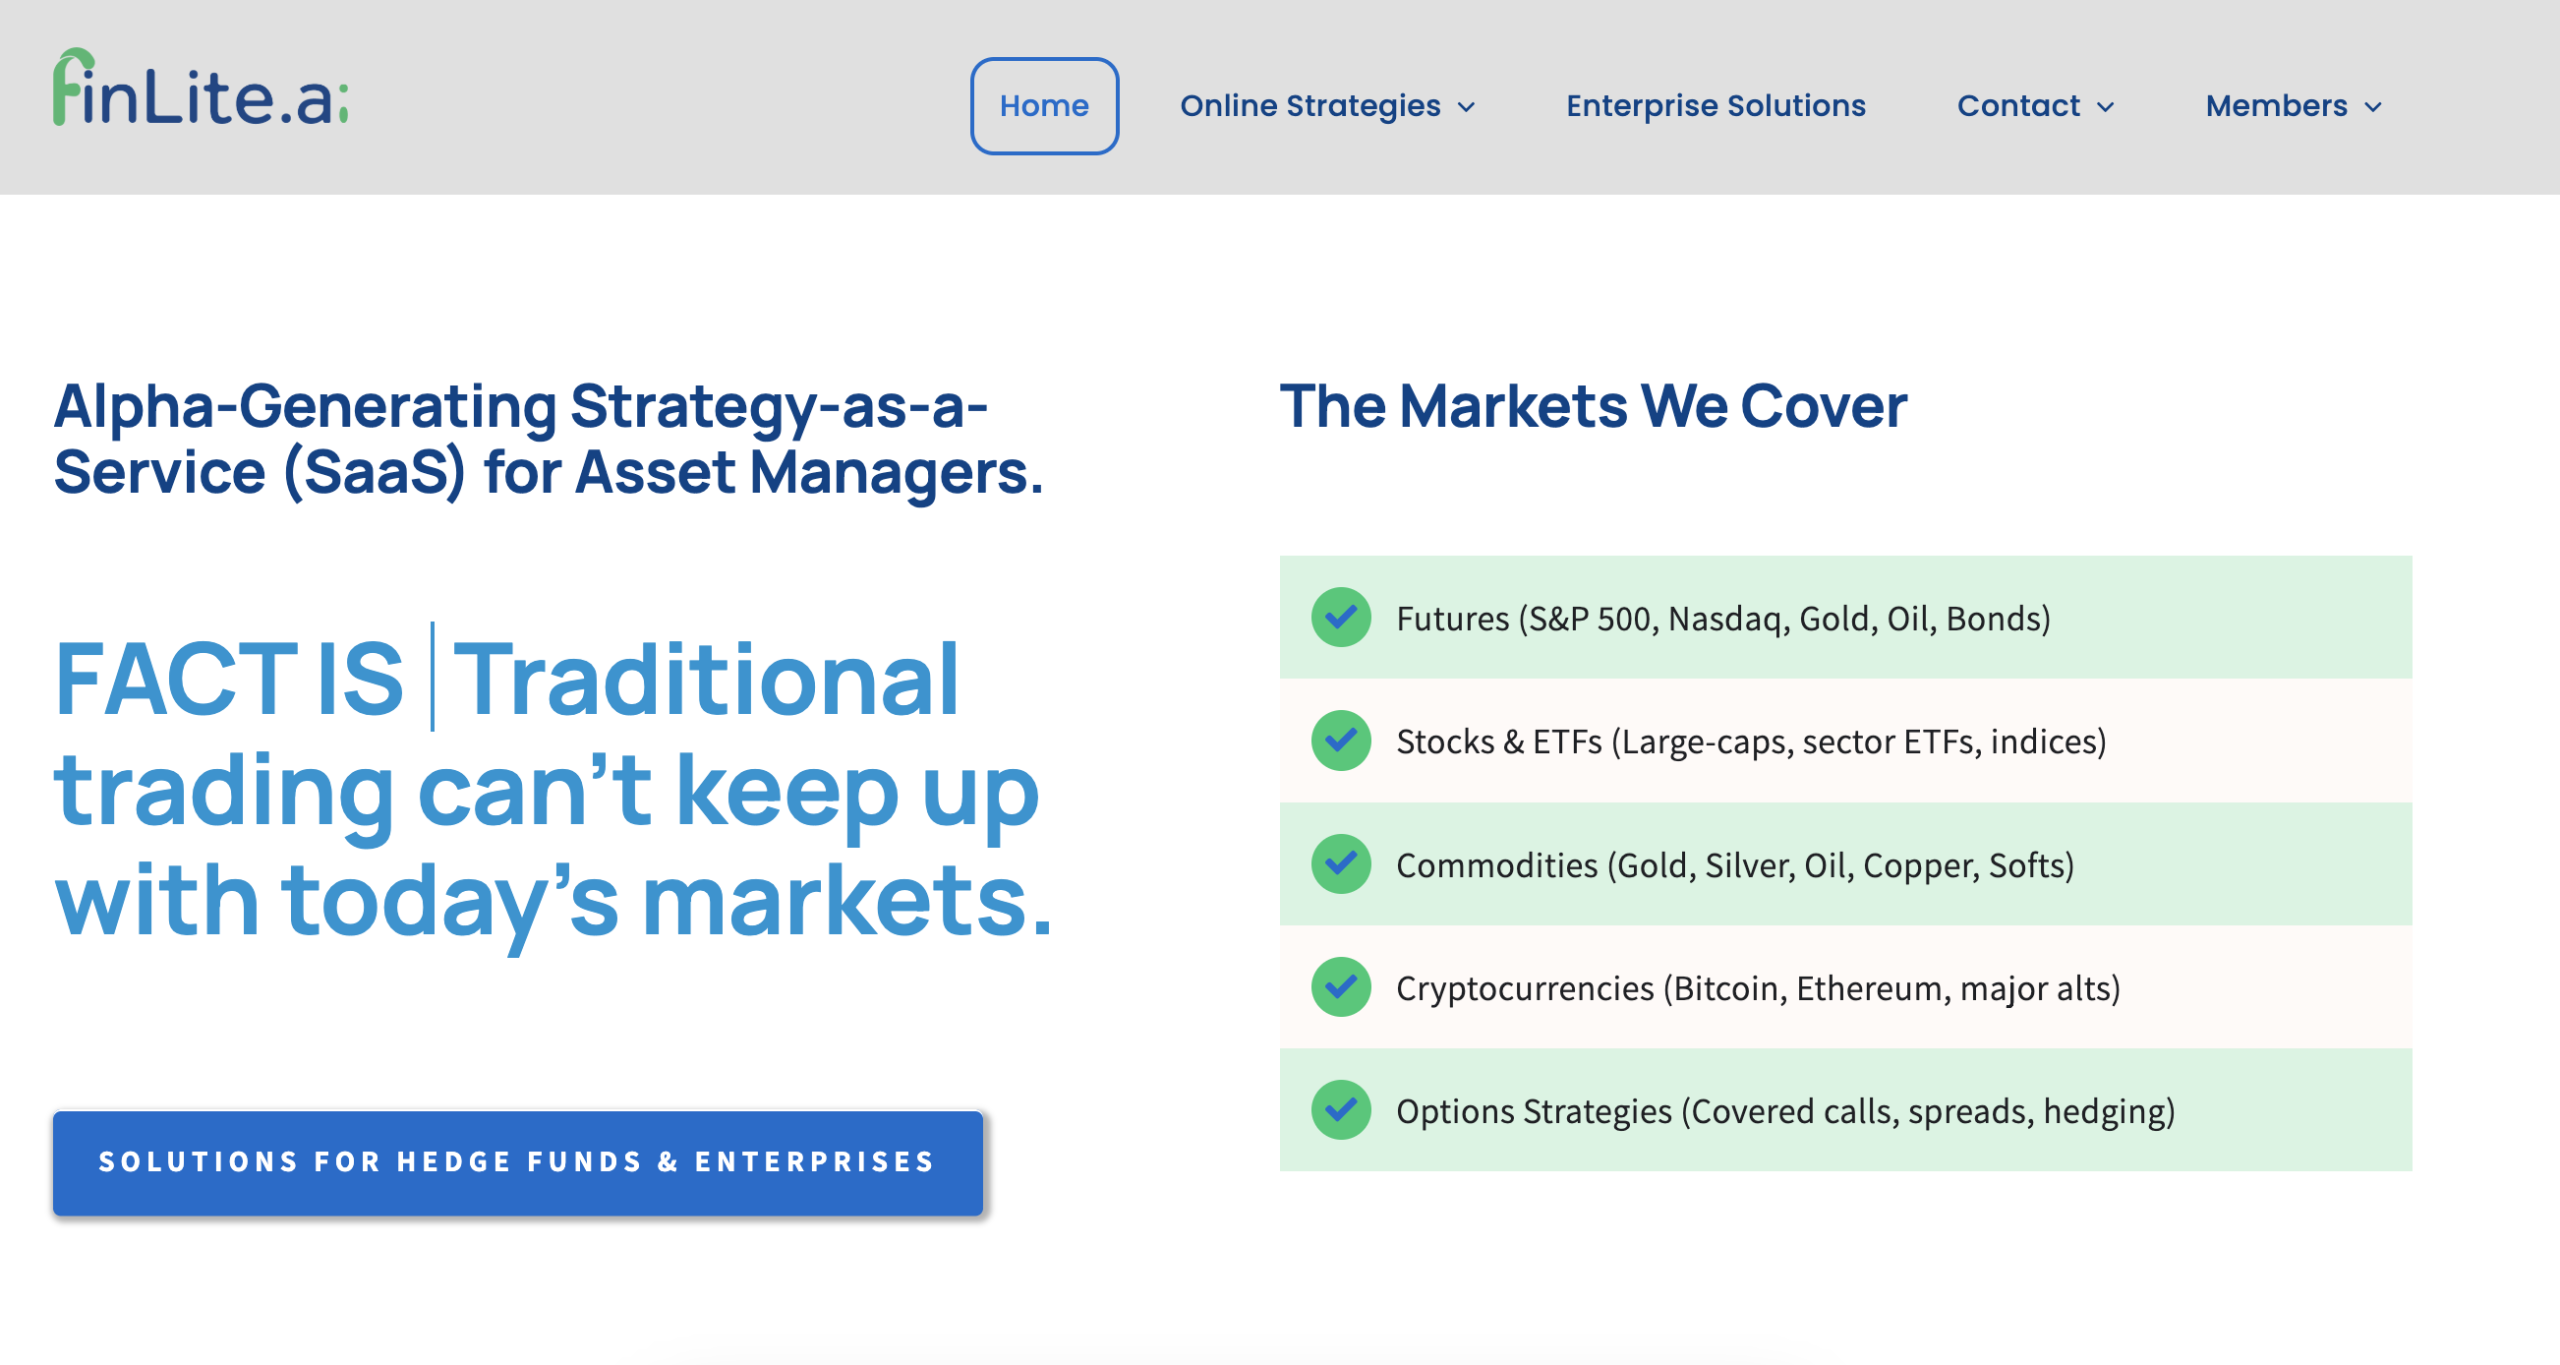The image size is (2560, 1365).
Task: Go to the Home menu item
Action: (x=1043, y=106)
